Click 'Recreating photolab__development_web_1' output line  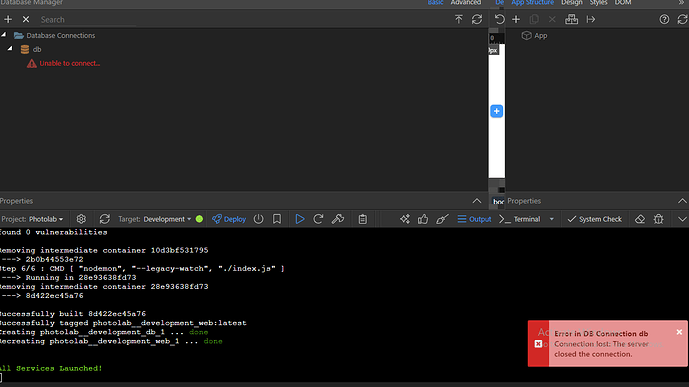click(x=111, y=341)
